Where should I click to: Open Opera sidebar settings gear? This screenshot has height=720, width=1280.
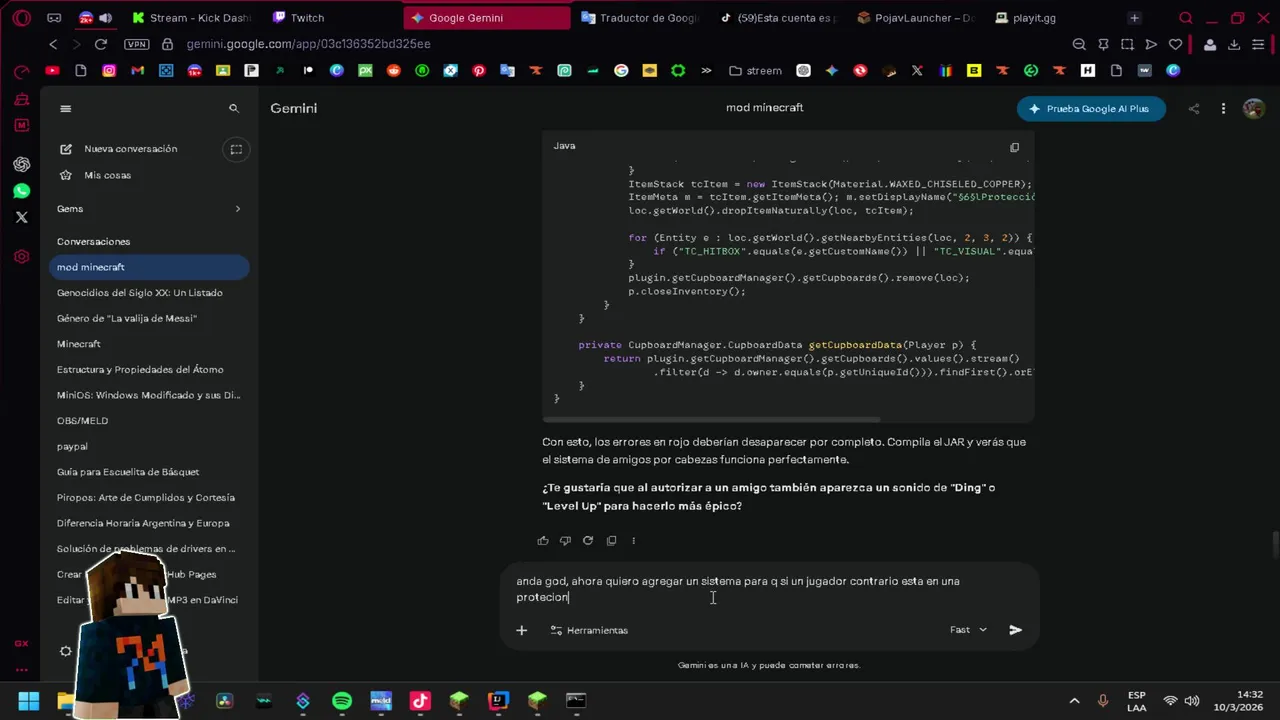coord(21,257)
